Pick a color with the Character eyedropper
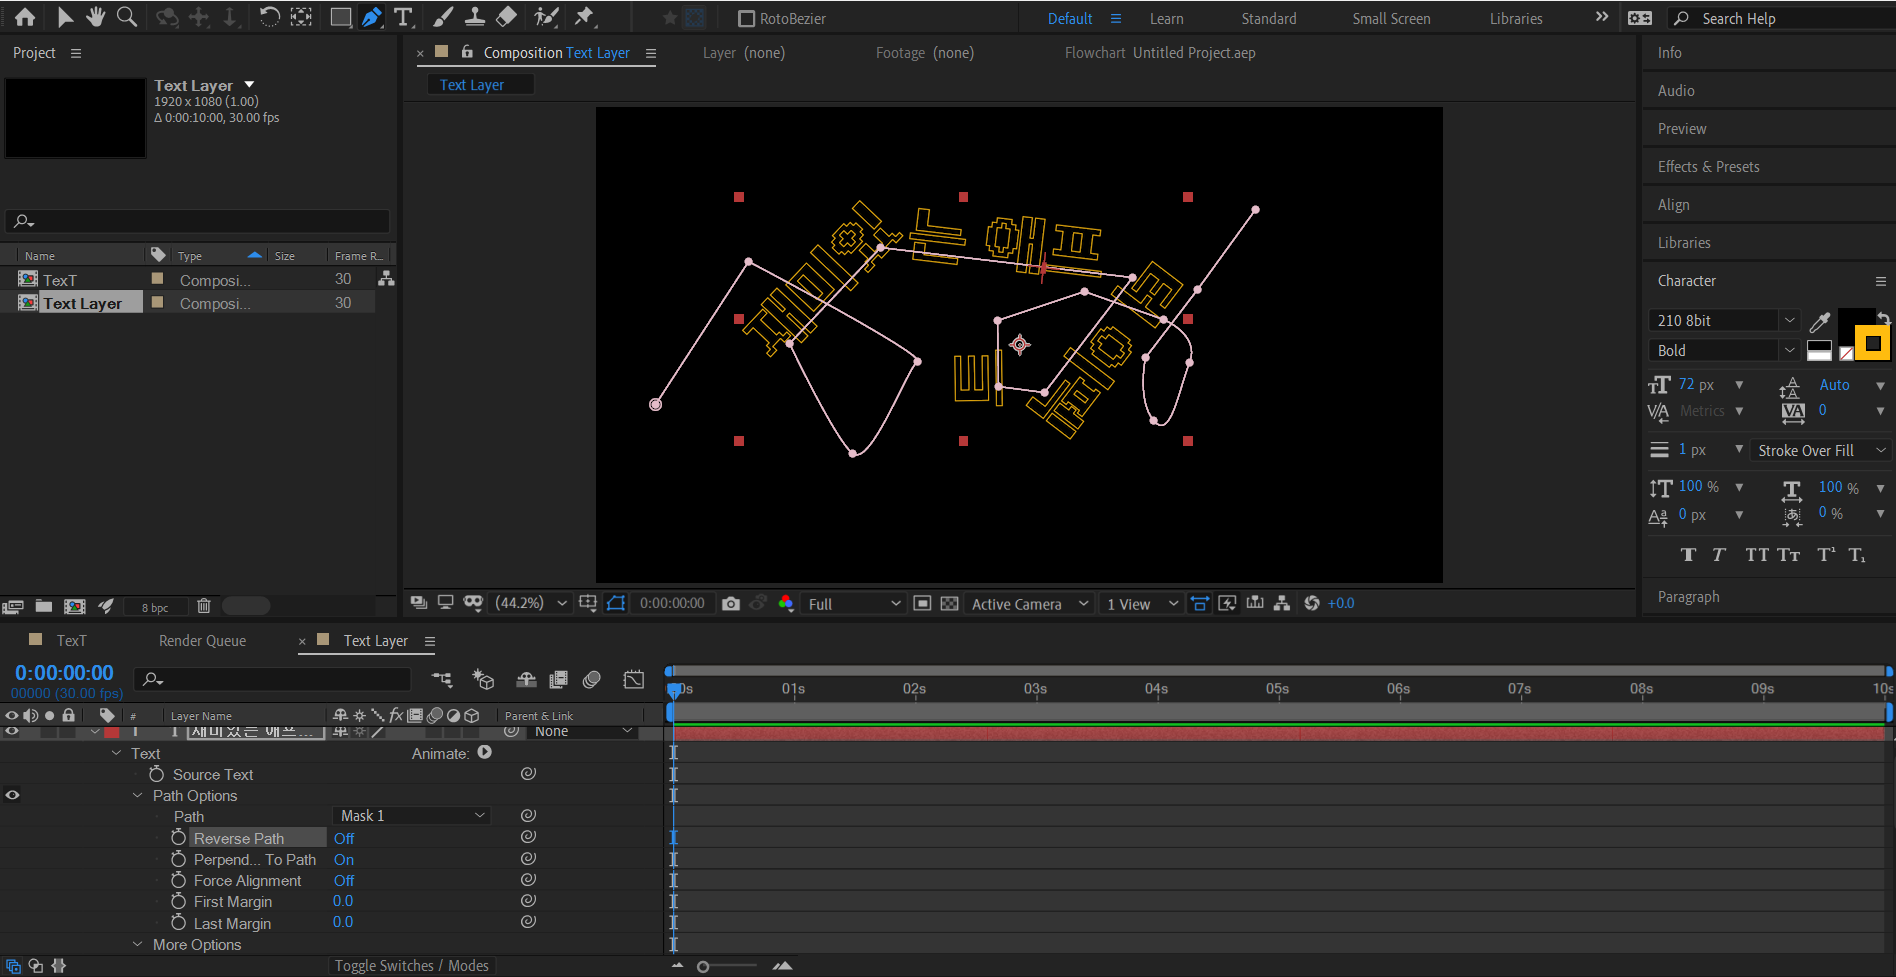The width and height of the screenshot is (1896, 977). [x=1820, y=321]
